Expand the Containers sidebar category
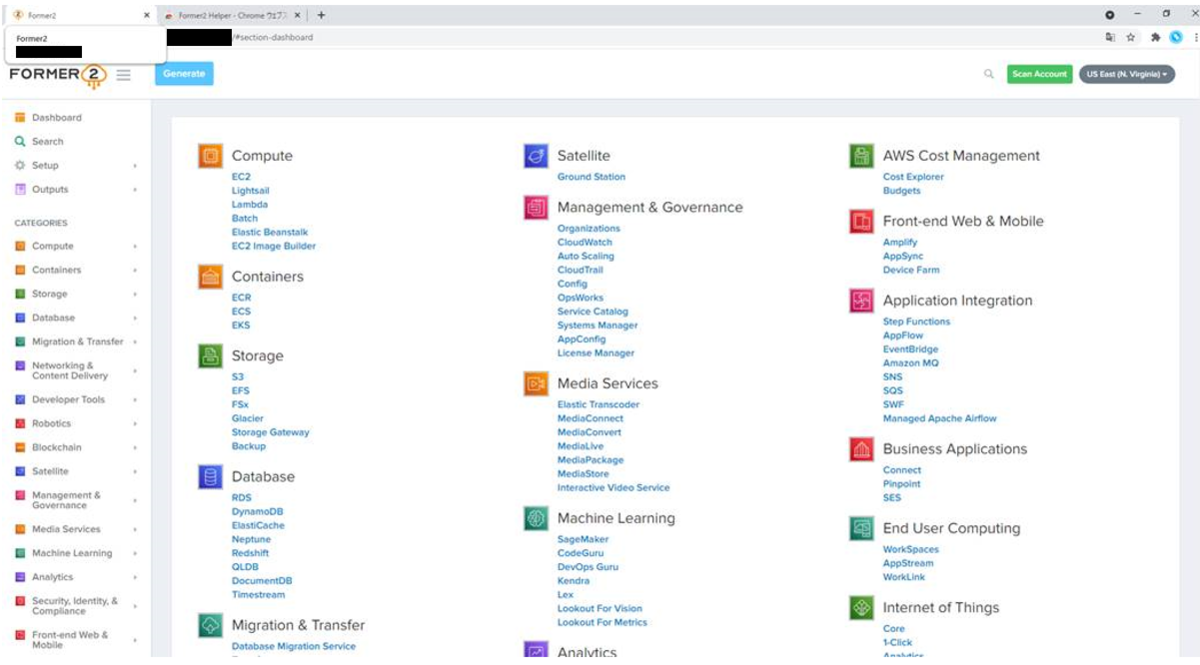 [135, 270]
